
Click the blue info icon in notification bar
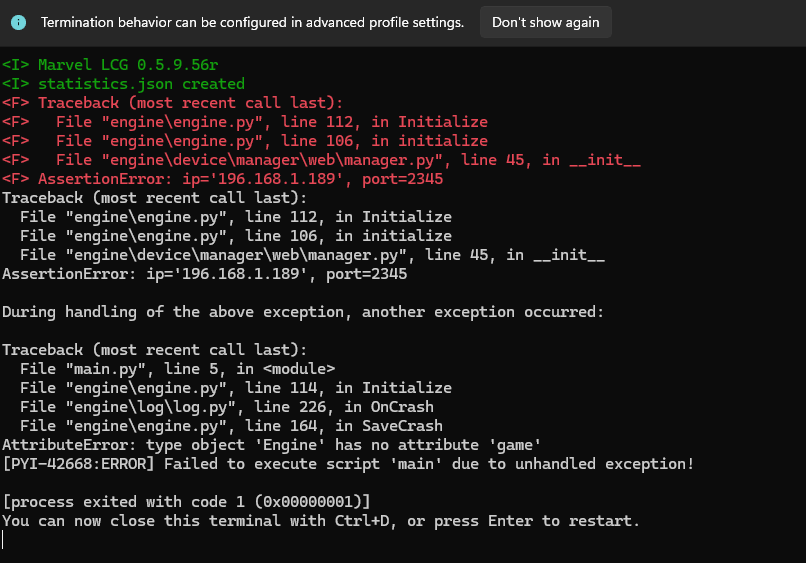(19, 22)
